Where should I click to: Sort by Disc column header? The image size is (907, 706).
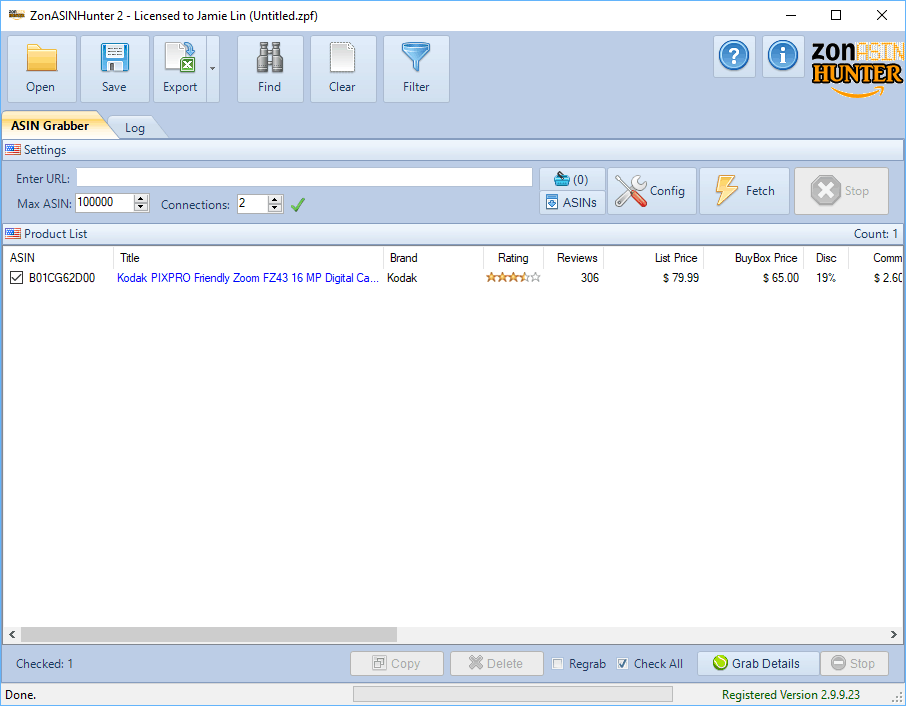pos(826,258)
